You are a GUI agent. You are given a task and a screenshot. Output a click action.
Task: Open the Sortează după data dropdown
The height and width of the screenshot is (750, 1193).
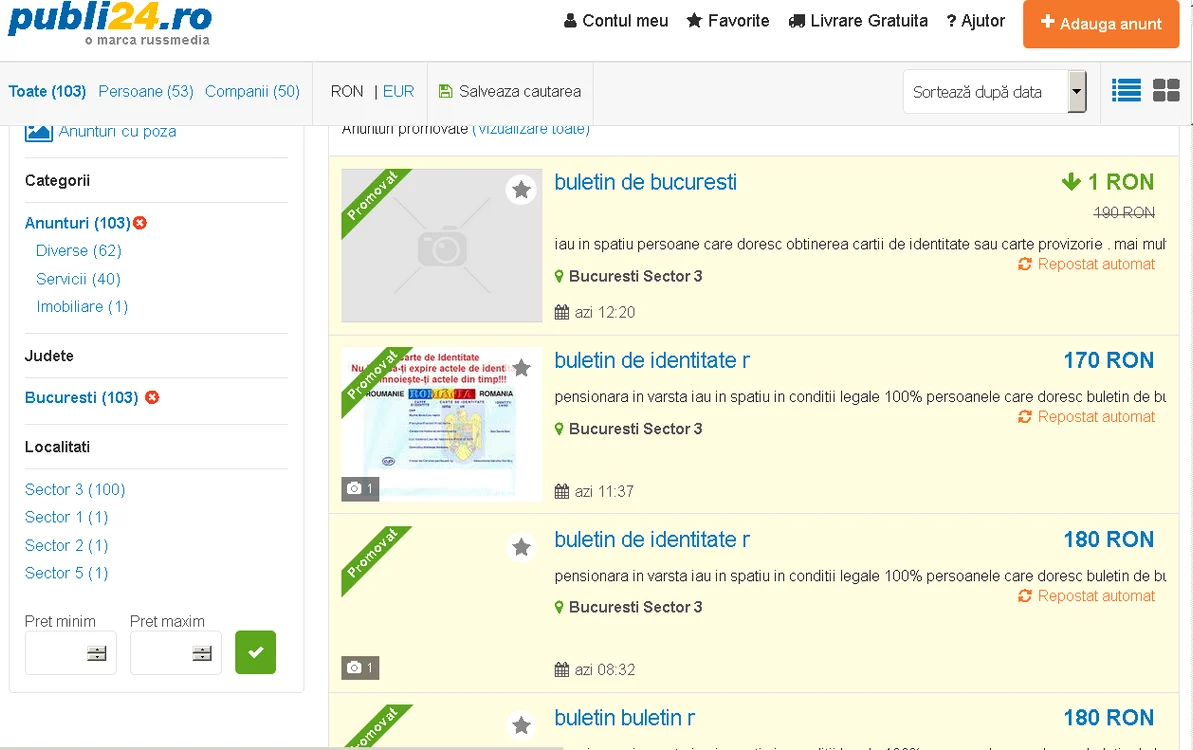pos(994,91)
